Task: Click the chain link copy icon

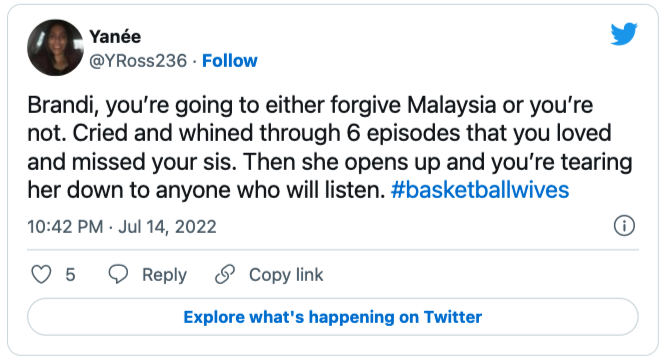Action: pyautogui.click(x=225, y=274)
